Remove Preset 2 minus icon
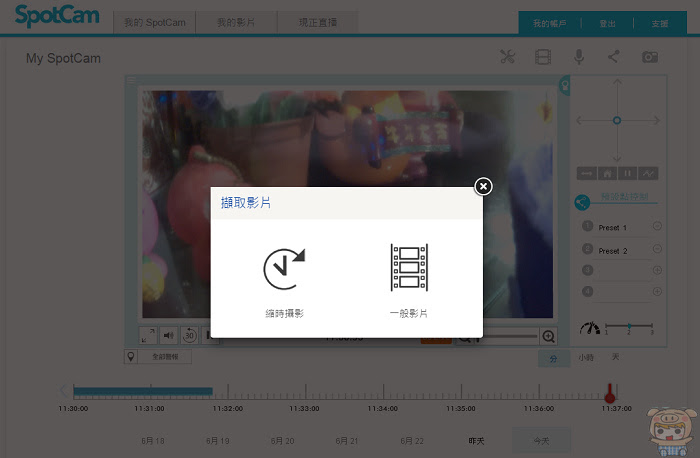This screenshot has height=458, width=700. [x=657, y=249]
